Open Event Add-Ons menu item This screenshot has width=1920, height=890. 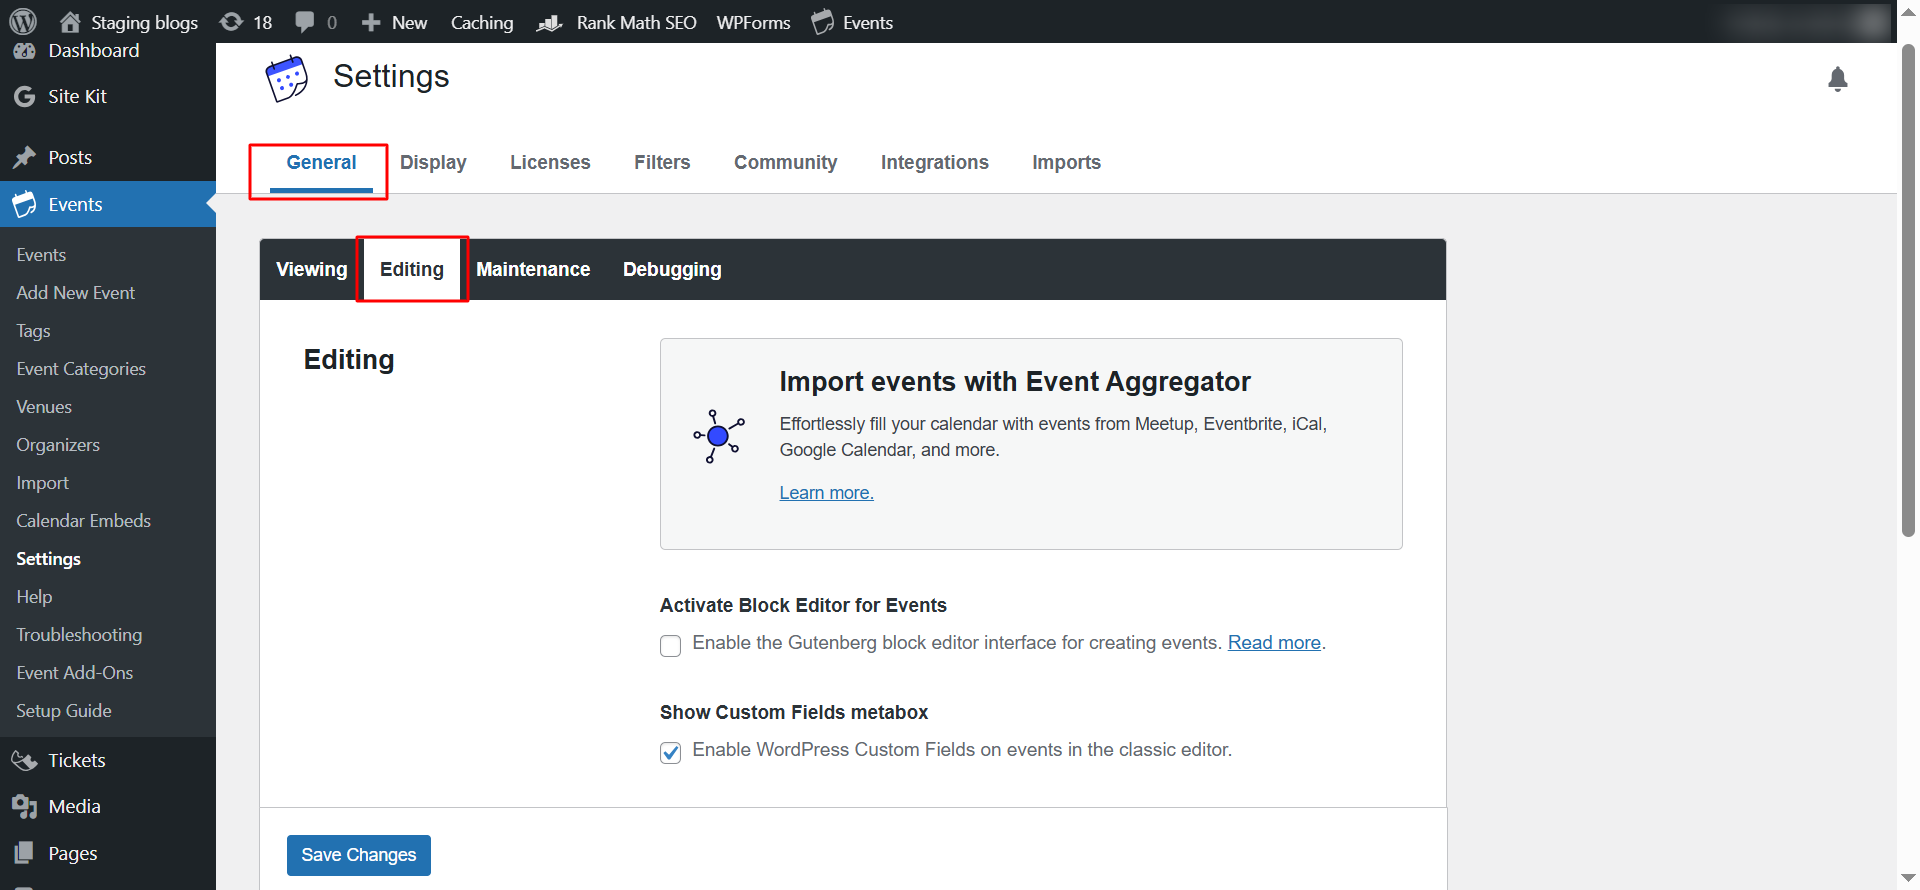pyautogui.click(x=75, y=673)
